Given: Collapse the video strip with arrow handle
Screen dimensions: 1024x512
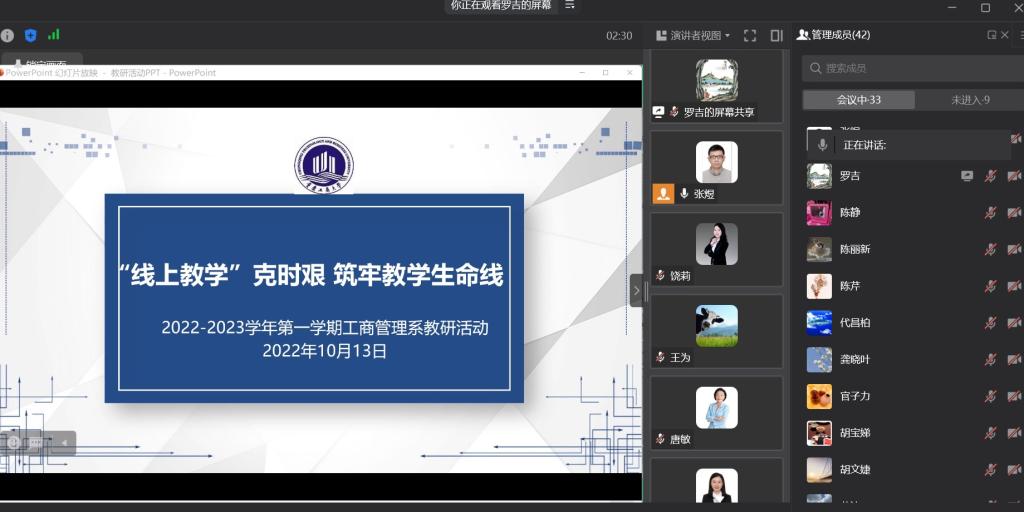Looking at the screenshot, I should click(x=635, y=291).
